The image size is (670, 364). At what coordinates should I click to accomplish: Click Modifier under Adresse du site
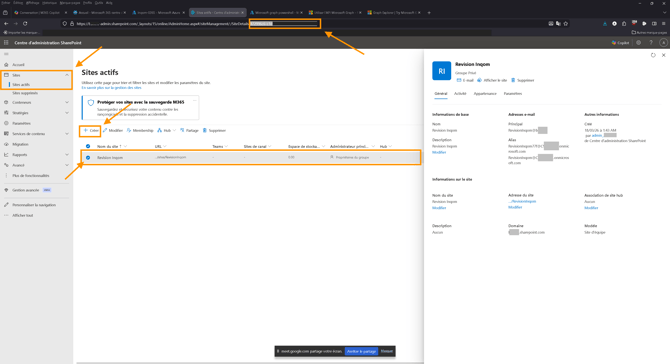[x=515, y=207]
